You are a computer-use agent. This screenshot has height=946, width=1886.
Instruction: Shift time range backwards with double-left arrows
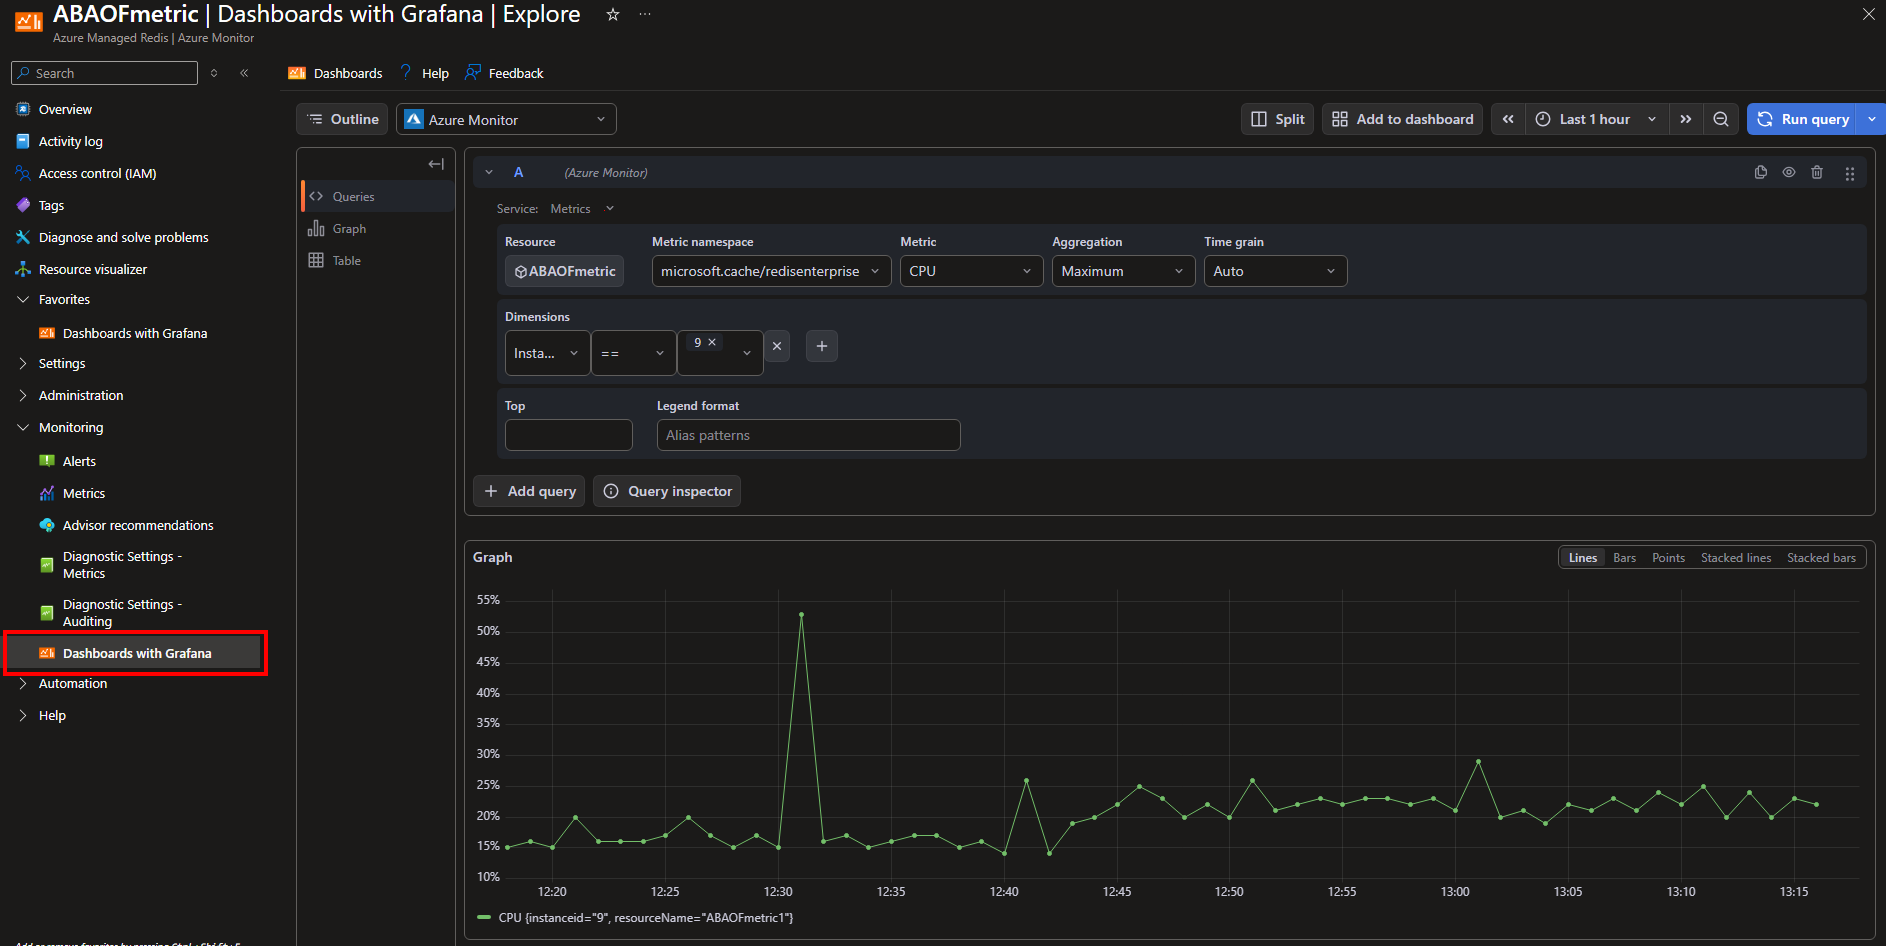point(1508,119)
